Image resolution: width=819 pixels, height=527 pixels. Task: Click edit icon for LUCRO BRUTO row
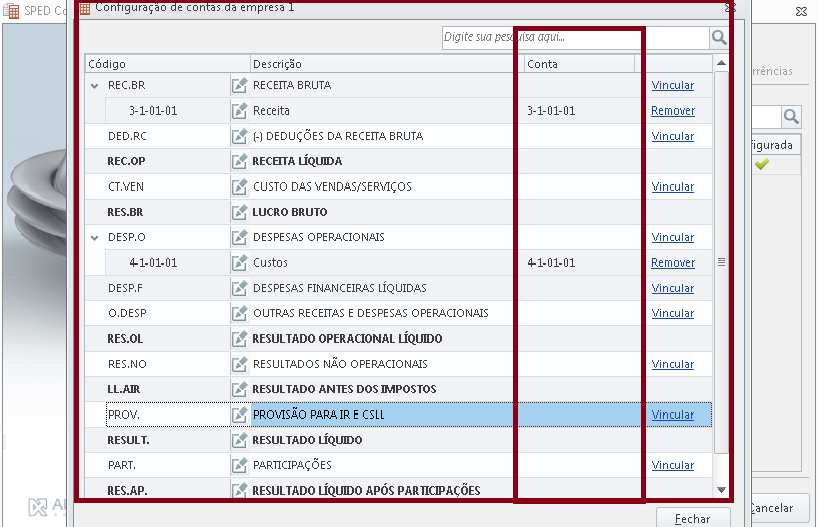pyautogui.click(x=239, y=212)
